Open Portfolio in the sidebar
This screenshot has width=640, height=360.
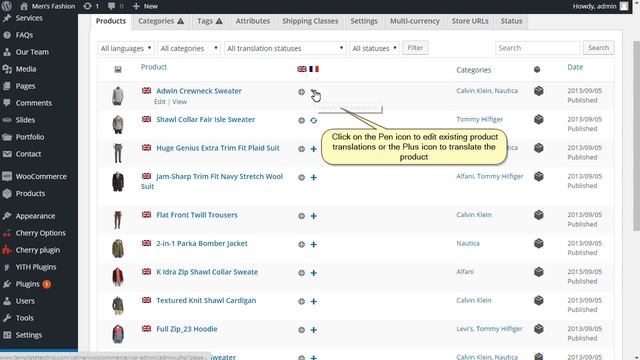tap(30, 137)
